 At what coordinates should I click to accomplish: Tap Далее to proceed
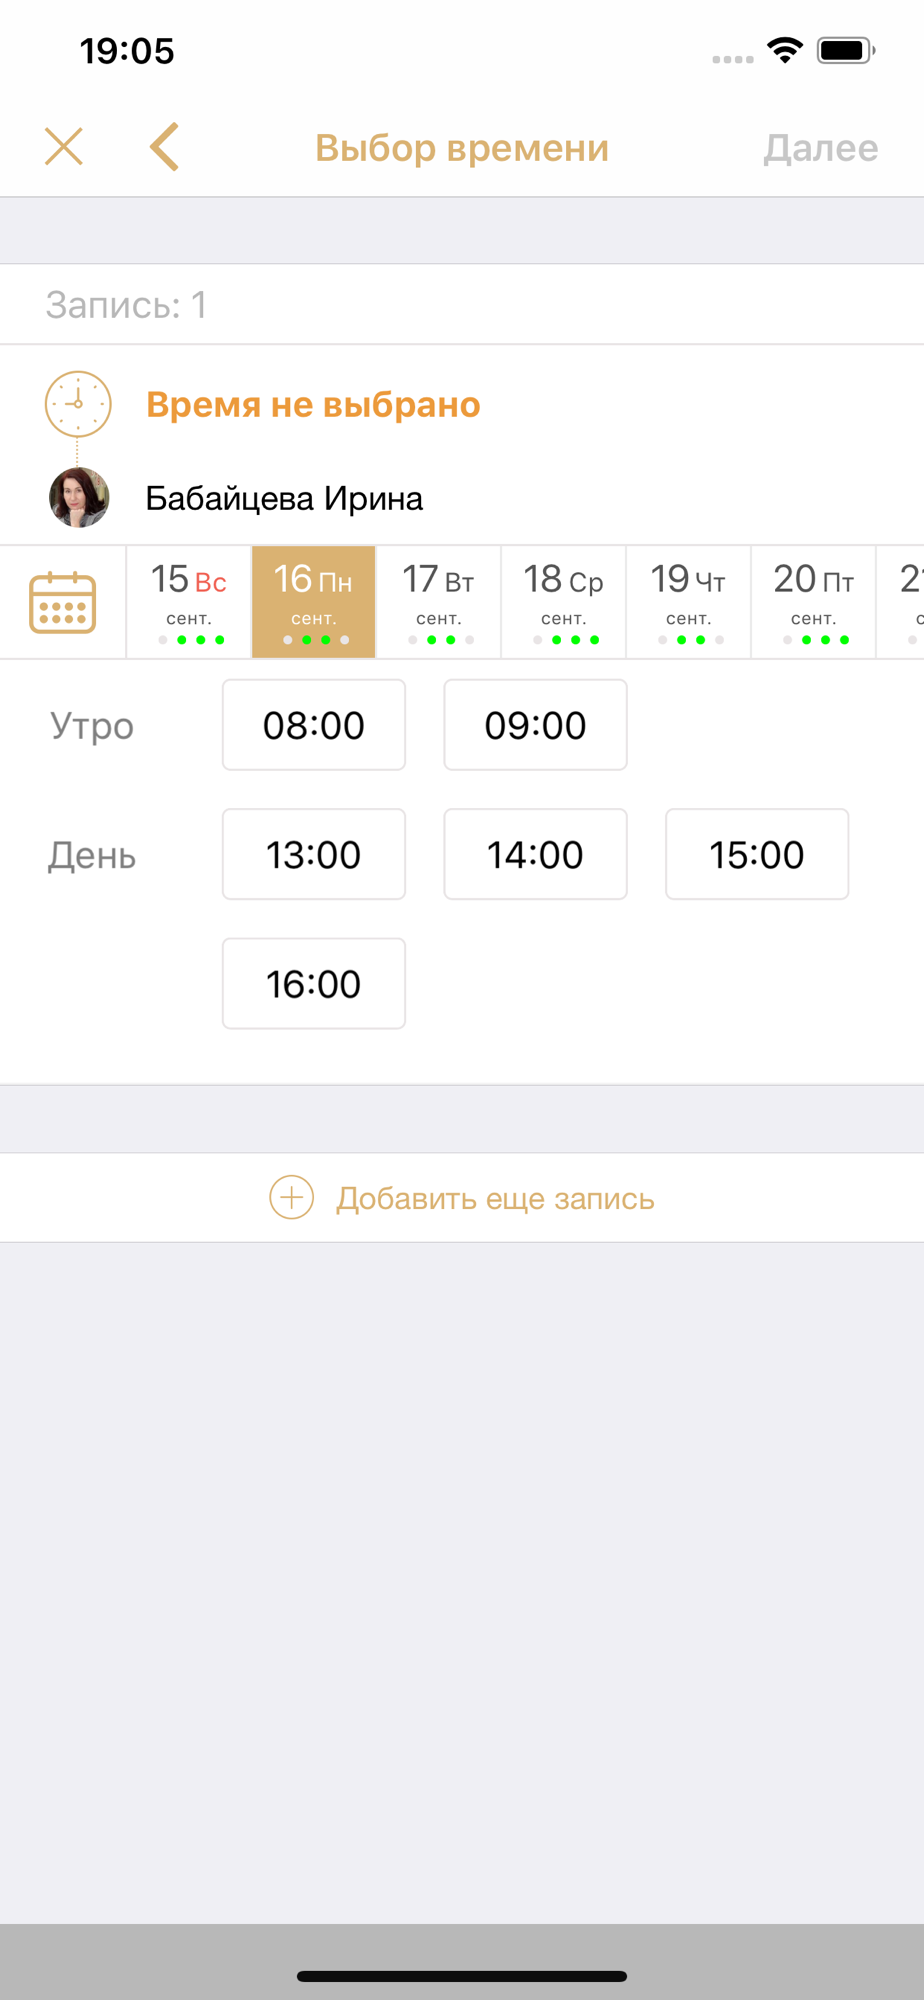click(x=821, y=148)
